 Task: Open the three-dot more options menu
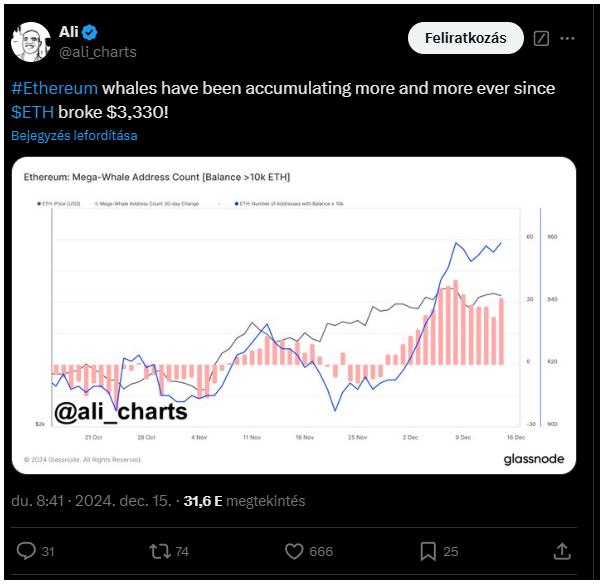(567, 39)
